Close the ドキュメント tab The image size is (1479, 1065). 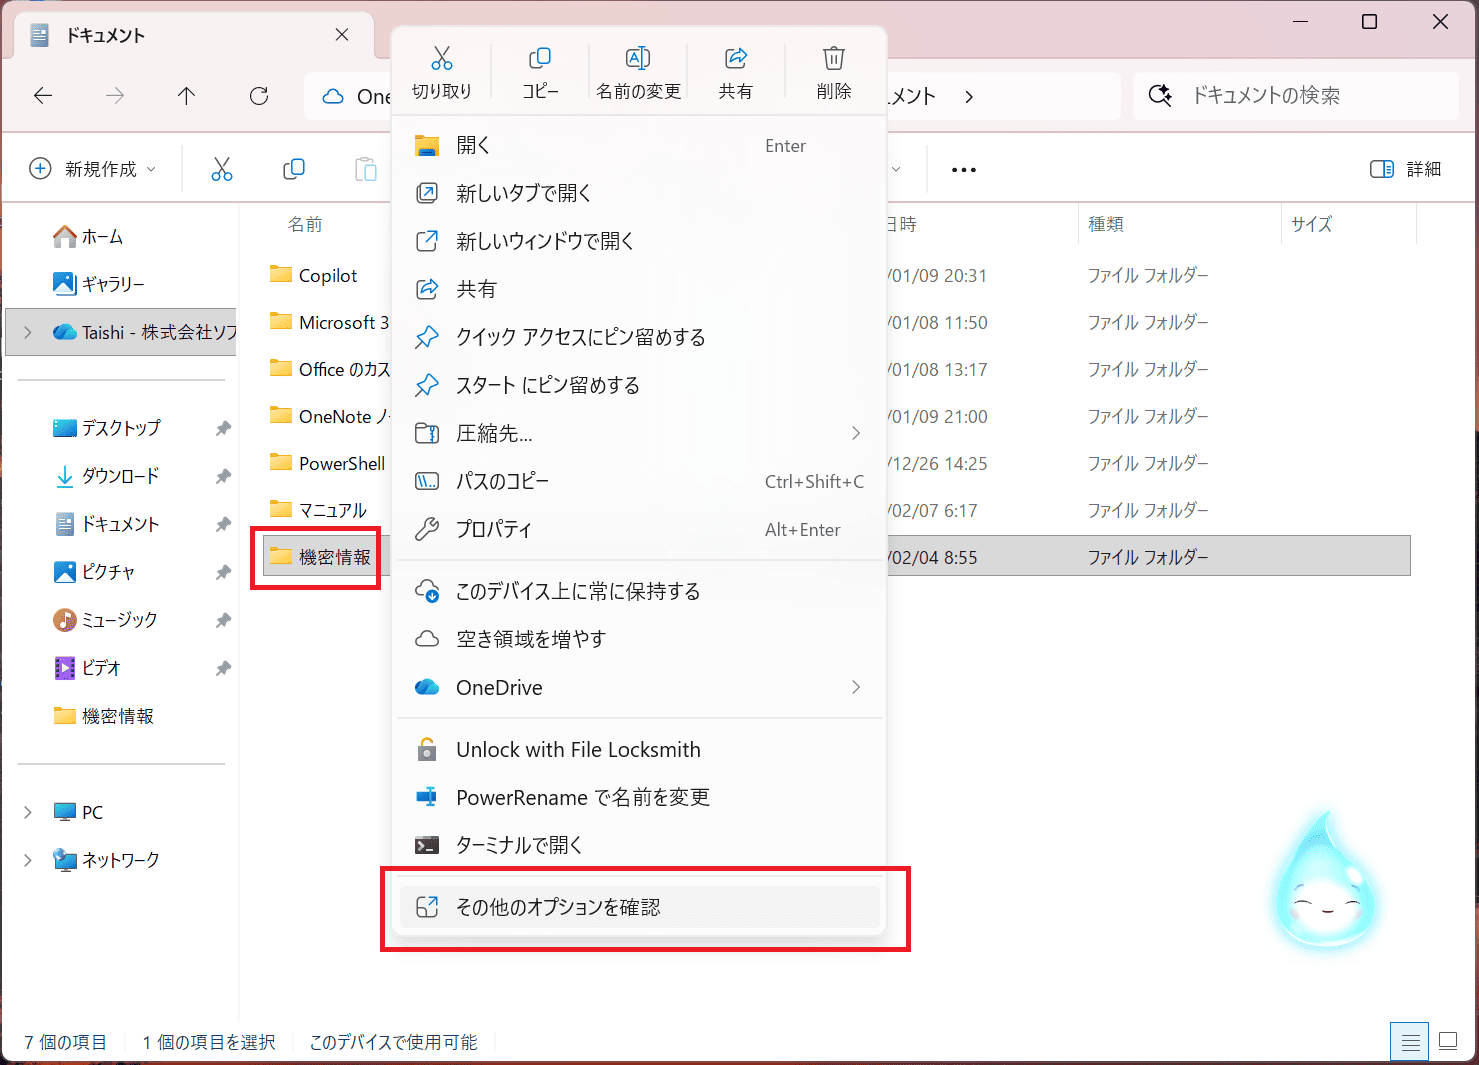click(x=342, y=35)
